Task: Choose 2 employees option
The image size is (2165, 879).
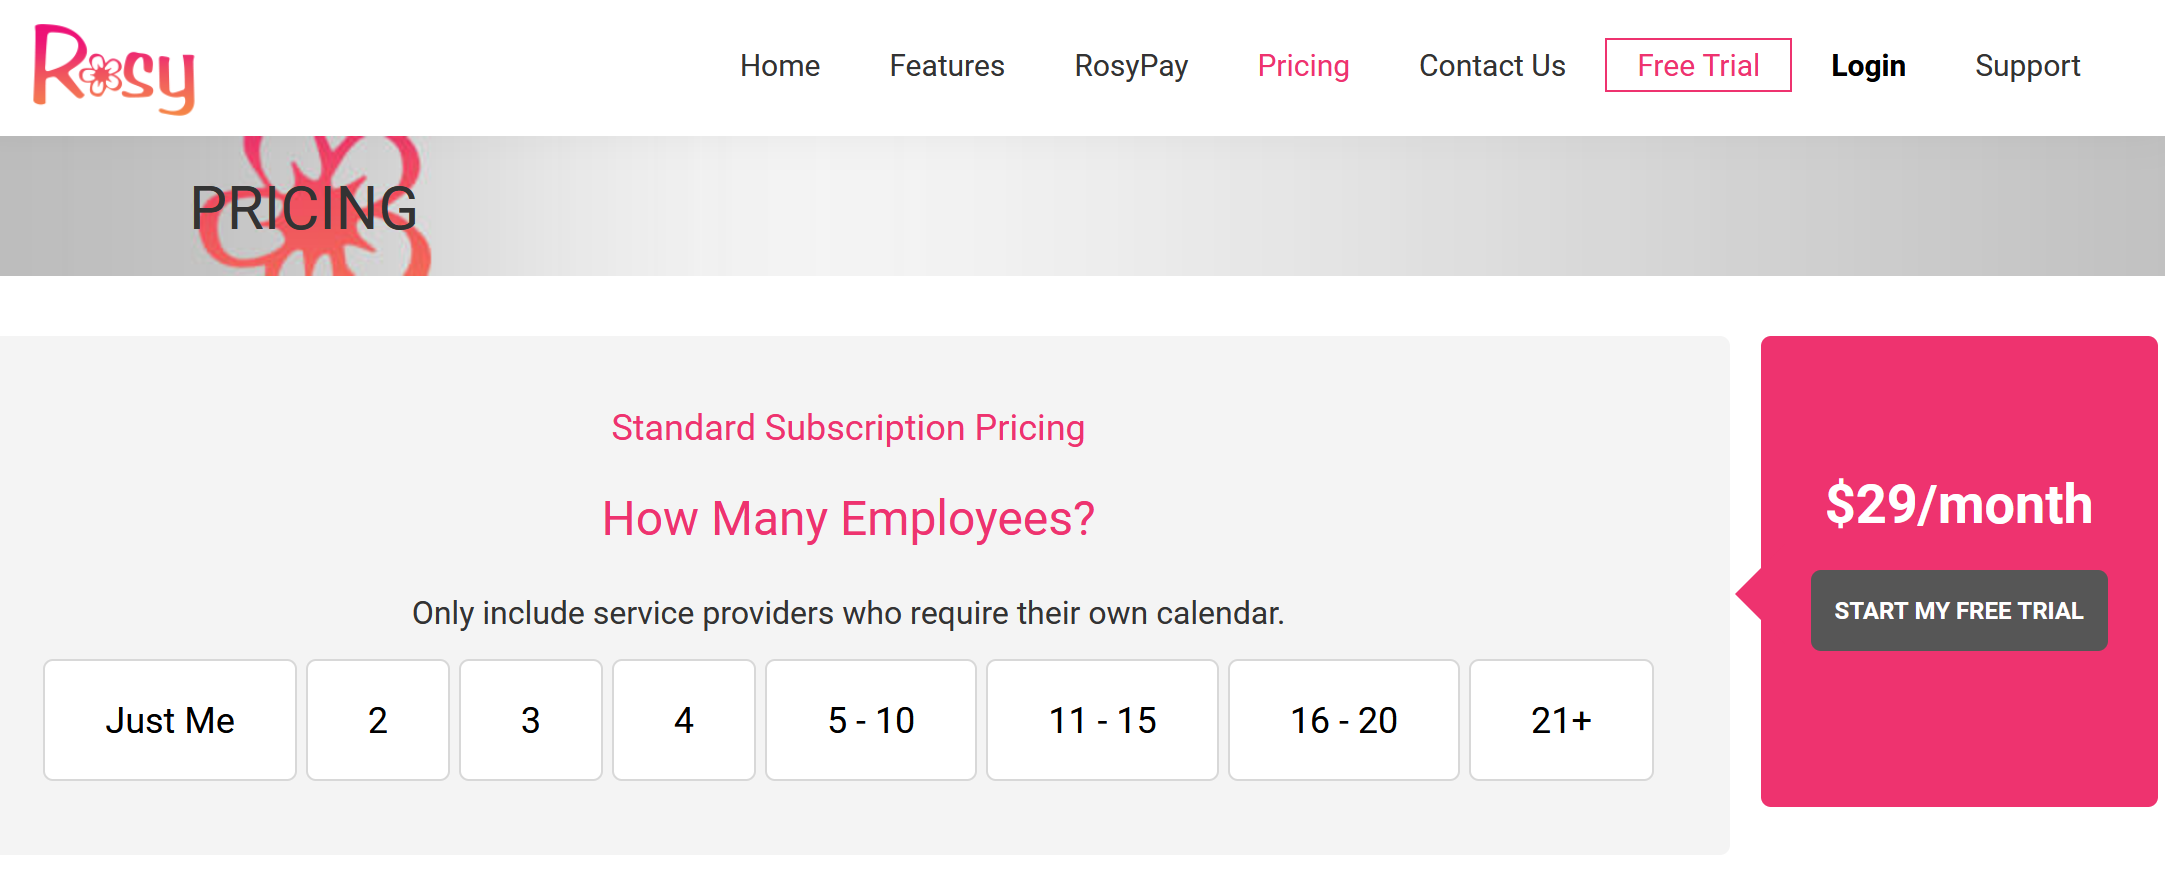Action: point(378,720)
